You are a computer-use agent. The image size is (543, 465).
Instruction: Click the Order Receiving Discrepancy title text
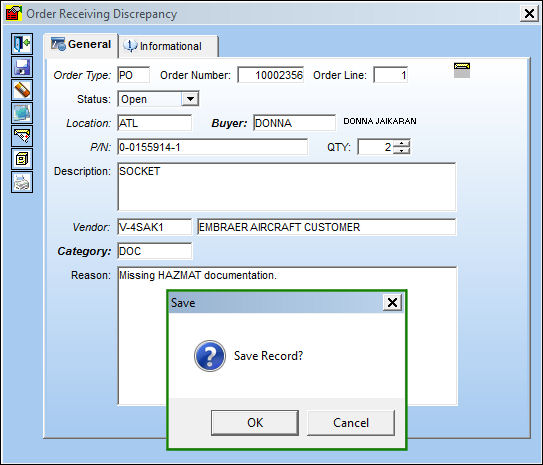click(101, 14)
